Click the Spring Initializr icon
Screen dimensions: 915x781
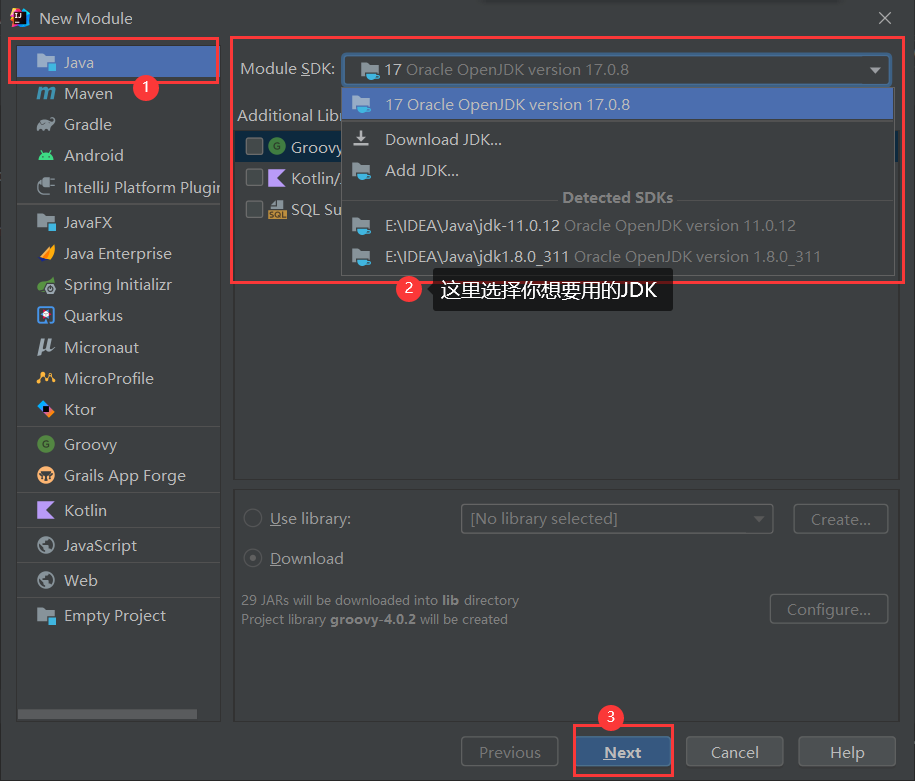46,285
